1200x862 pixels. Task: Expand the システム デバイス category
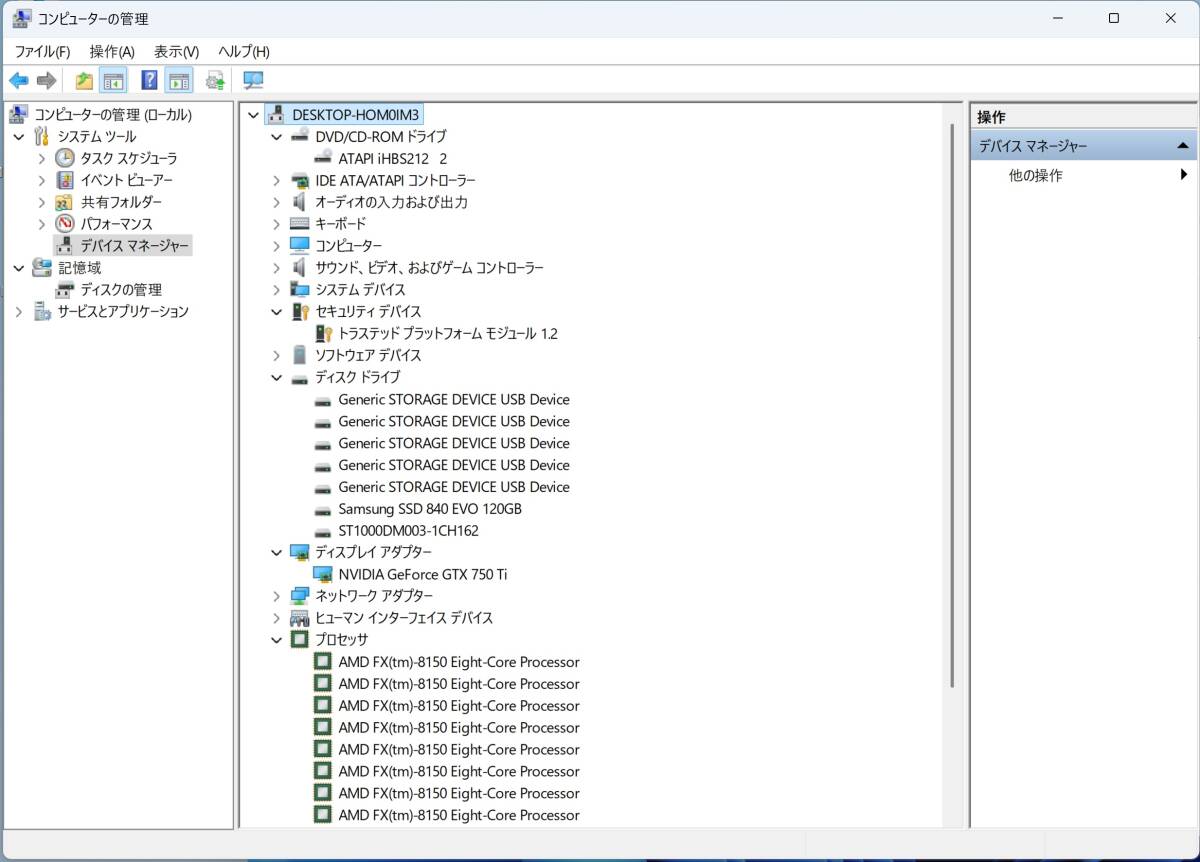point(277,290)
